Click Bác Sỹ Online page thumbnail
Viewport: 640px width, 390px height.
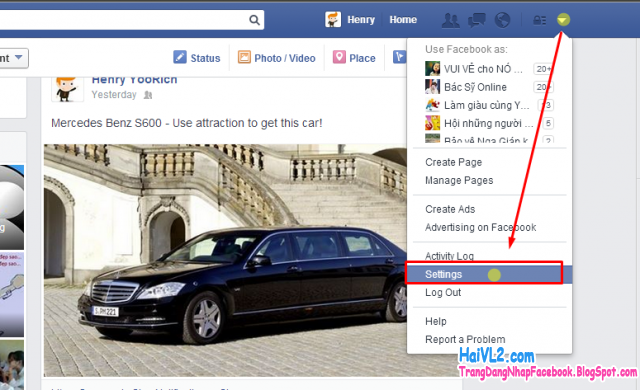432,86
